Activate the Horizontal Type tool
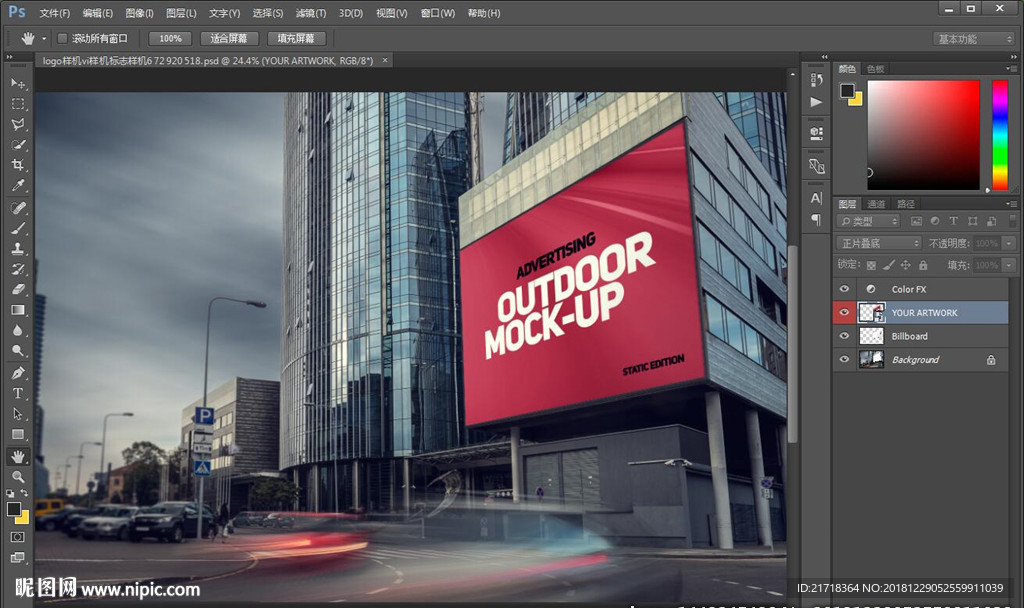The height and width of the screenshot is (608, 1024). [x=18, y=393]
